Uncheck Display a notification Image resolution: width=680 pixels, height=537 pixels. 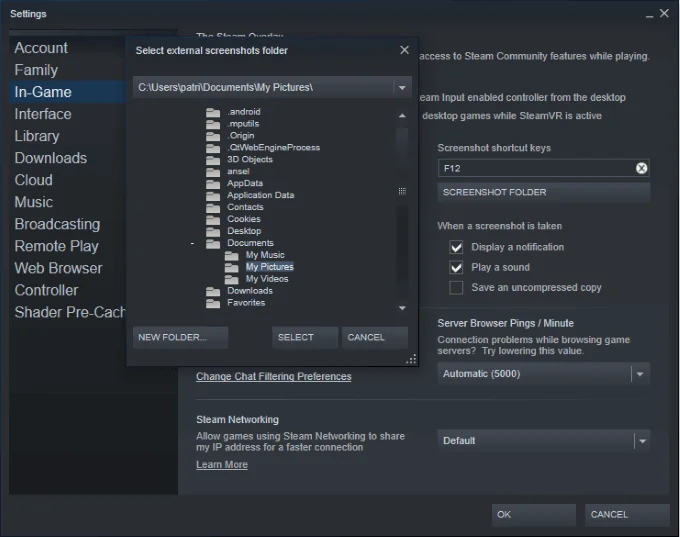coord(456,247)
